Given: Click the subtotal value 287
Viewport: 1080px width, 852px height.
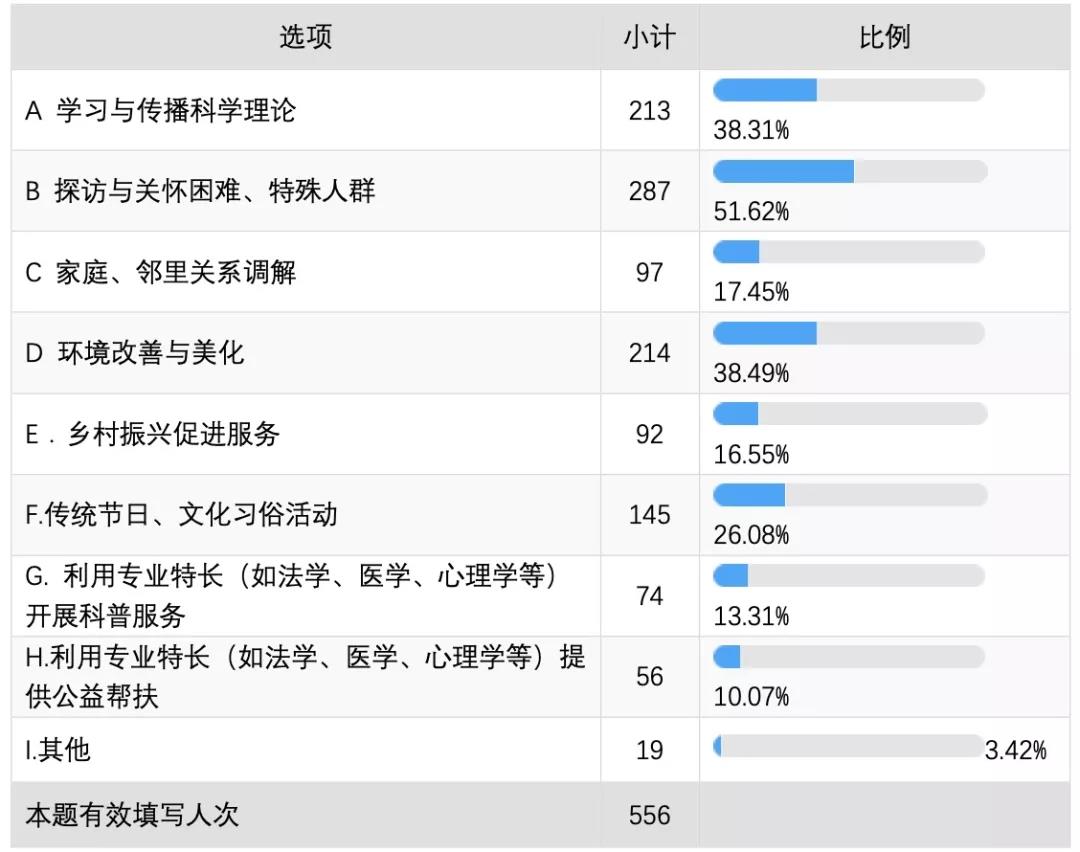Looking at the screenshot, I should [649, 191].
